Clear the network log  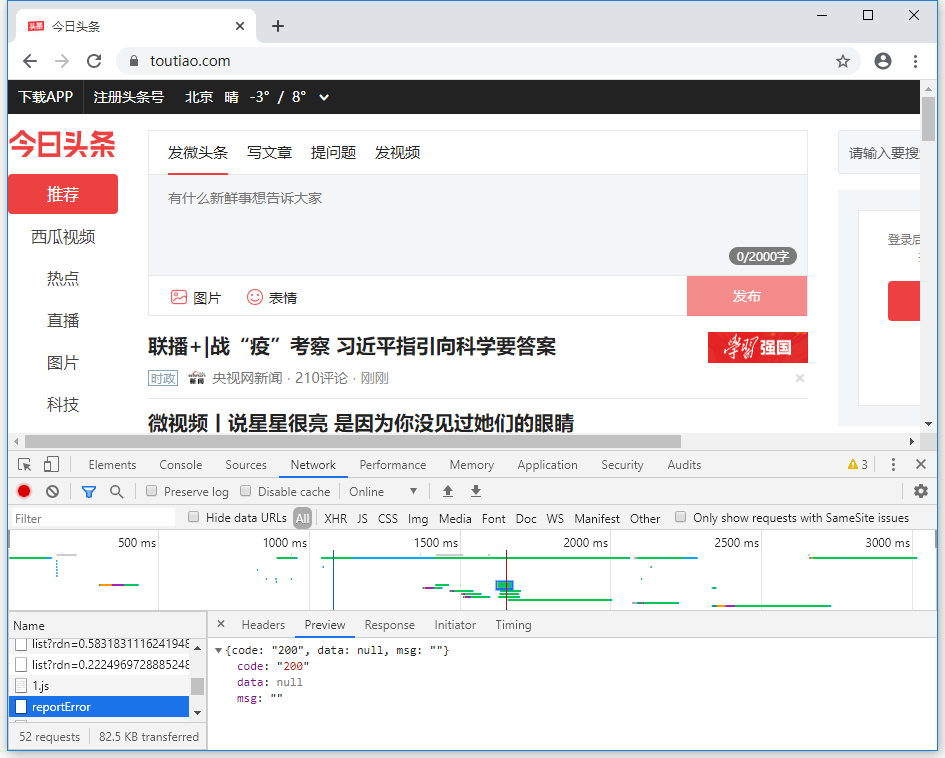[x=52, y=491]
